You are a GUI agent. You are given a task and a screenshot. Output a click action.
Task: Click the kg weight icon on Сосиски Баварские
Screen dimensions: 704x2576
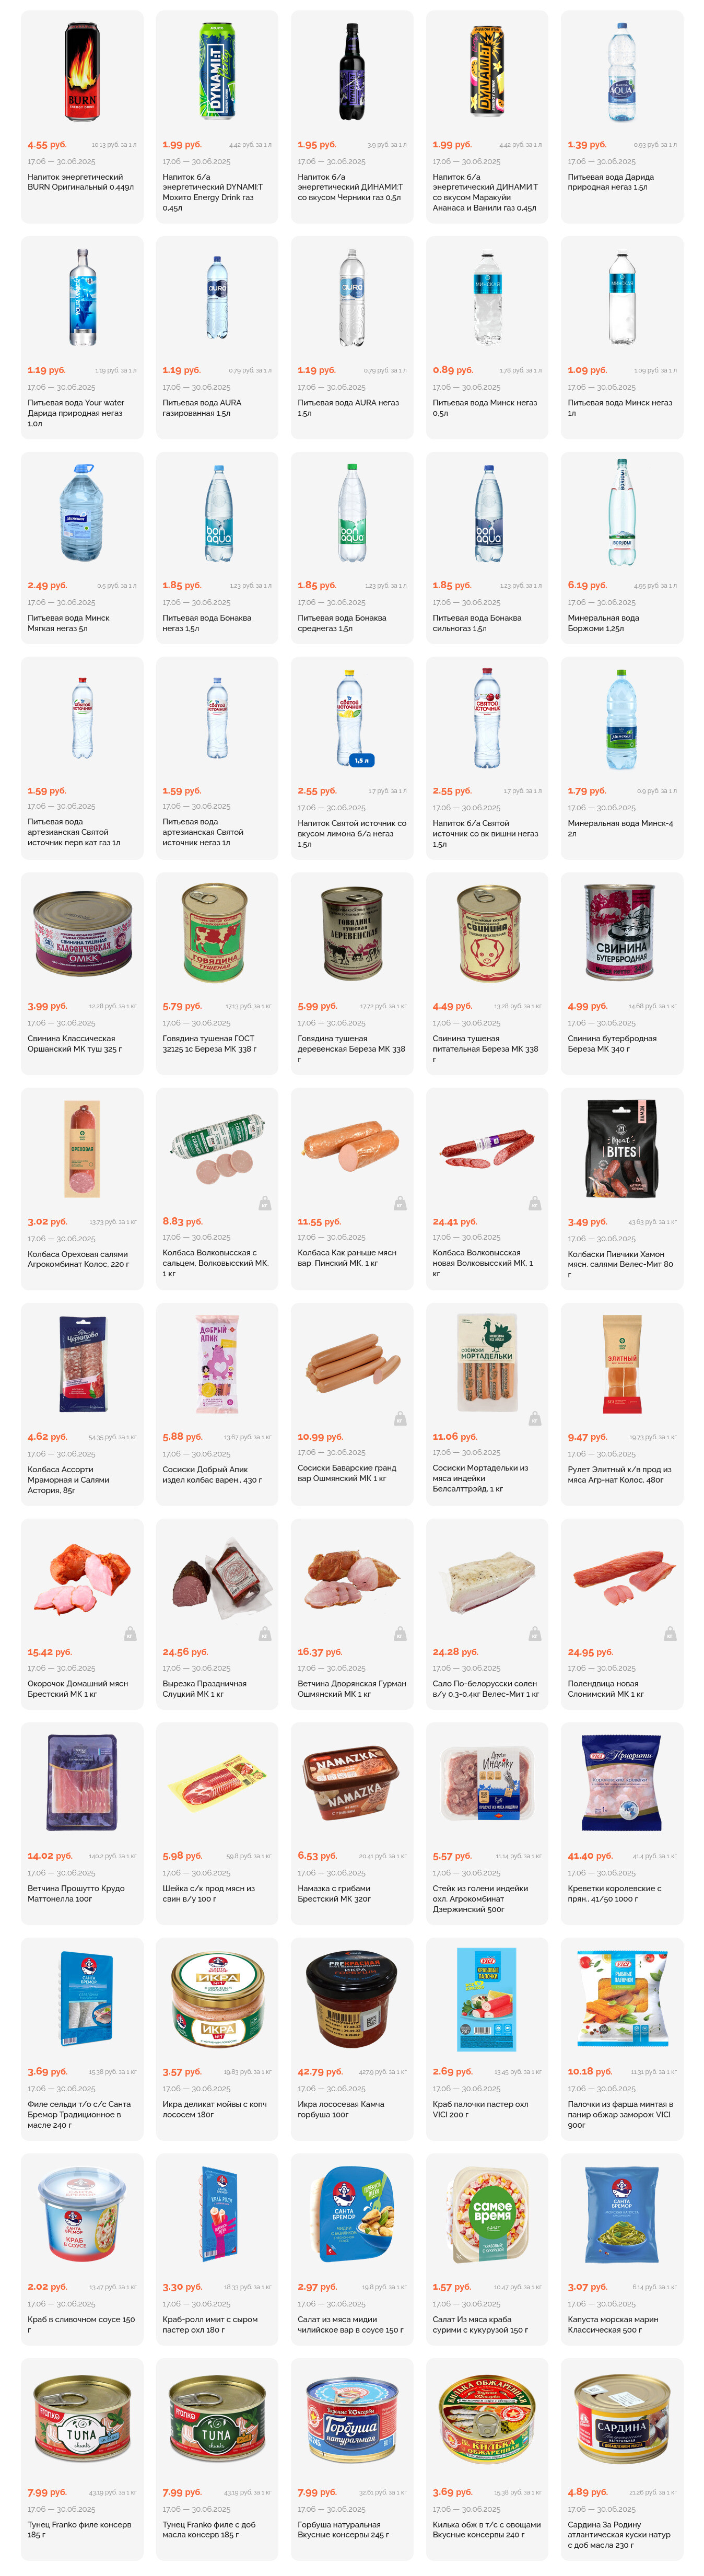pos(400,1418)
